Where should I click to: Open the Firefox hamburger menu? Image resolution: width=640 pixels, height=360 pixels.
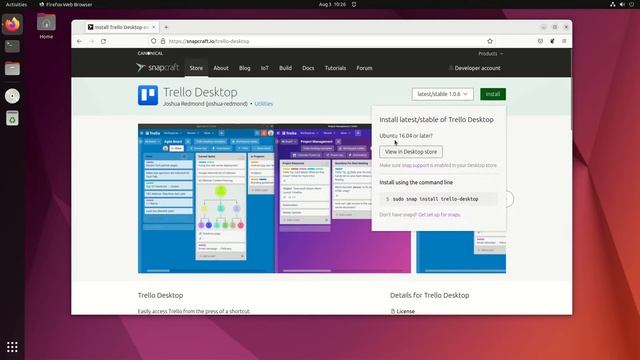coord(564,41)
